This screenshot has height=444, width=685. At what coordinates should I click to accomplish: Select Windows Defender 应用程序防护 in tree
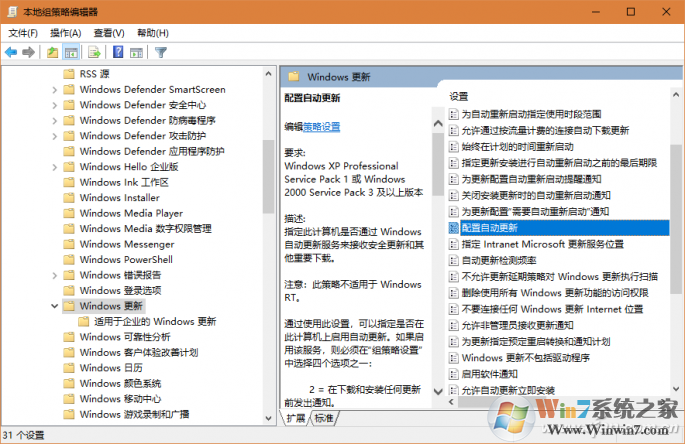(x=152, y=152)
